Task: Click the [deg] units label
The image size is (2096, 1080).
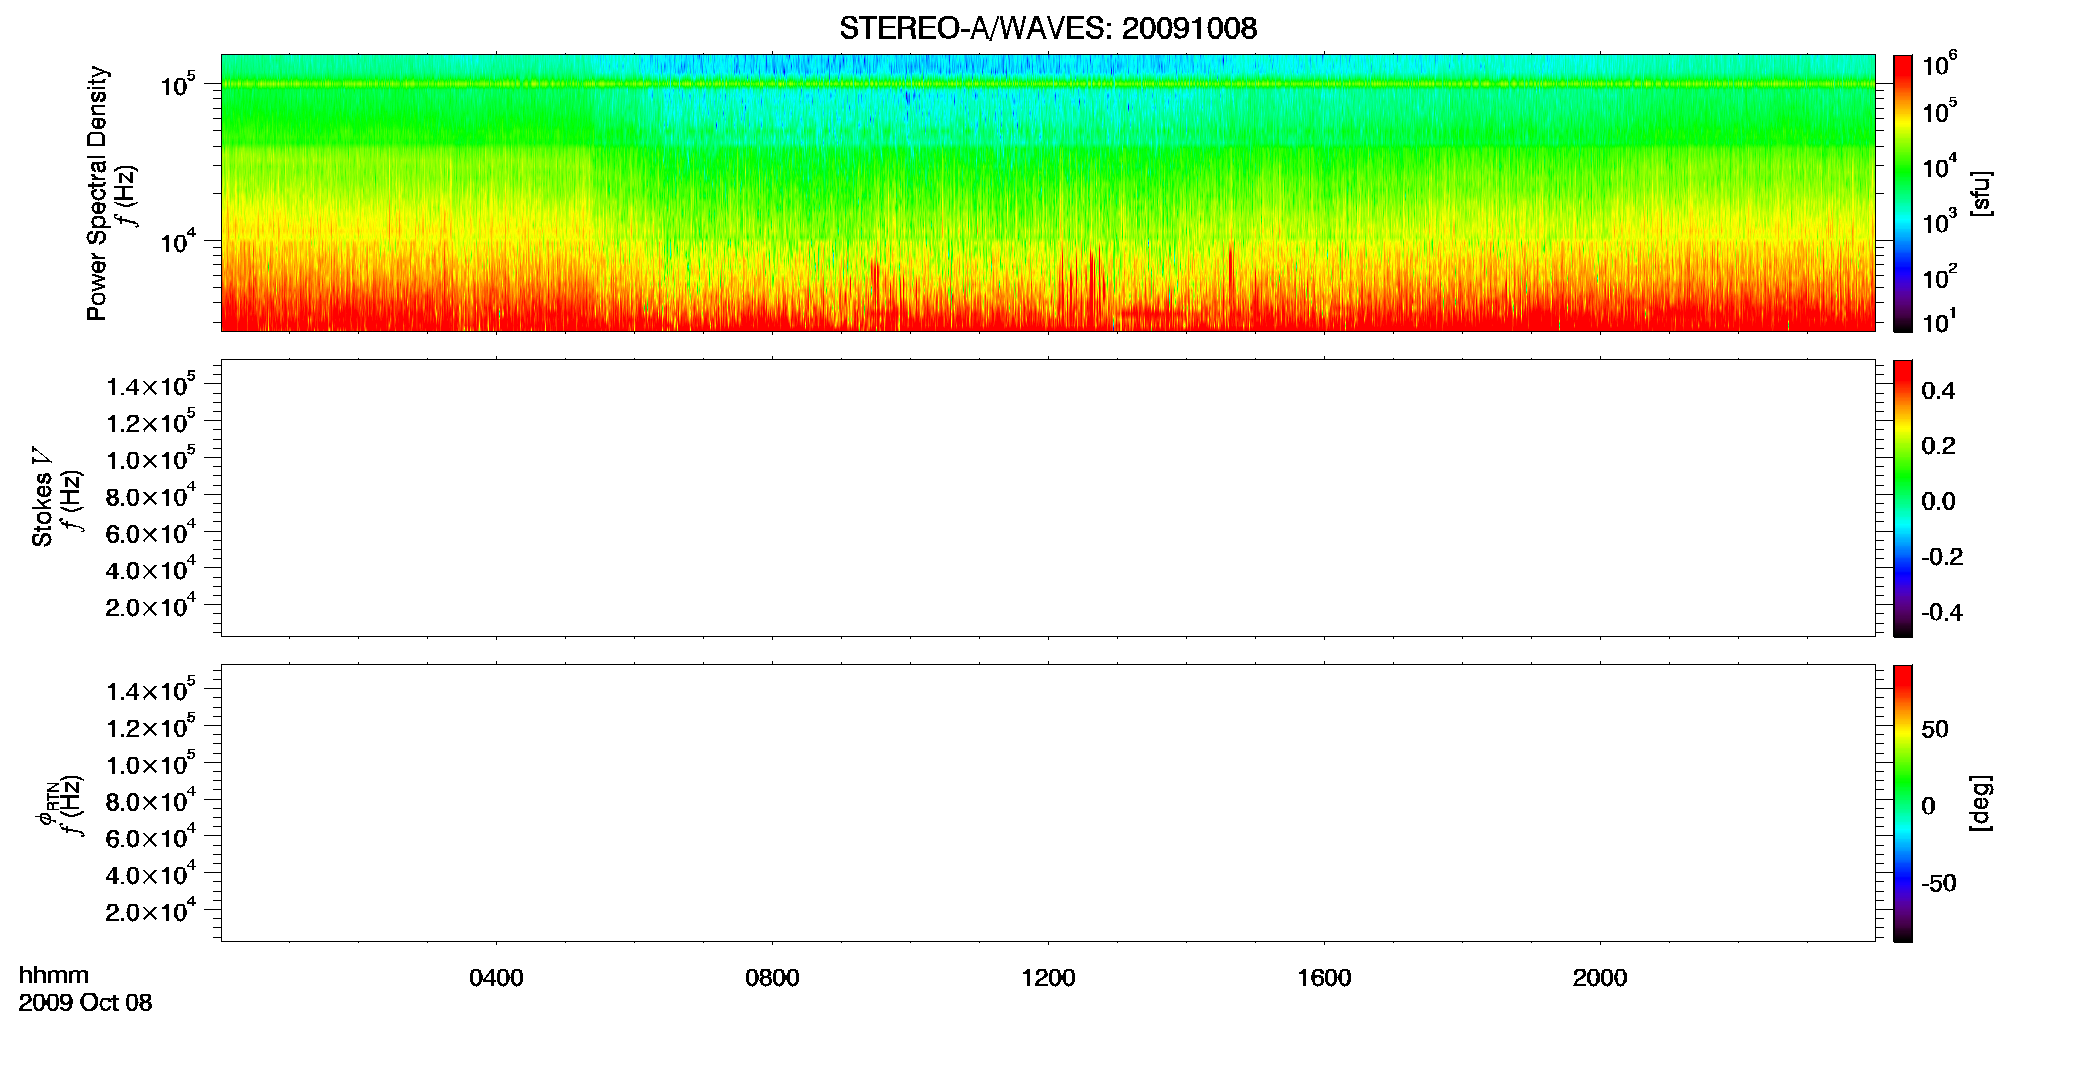Action: point(1981,803)
